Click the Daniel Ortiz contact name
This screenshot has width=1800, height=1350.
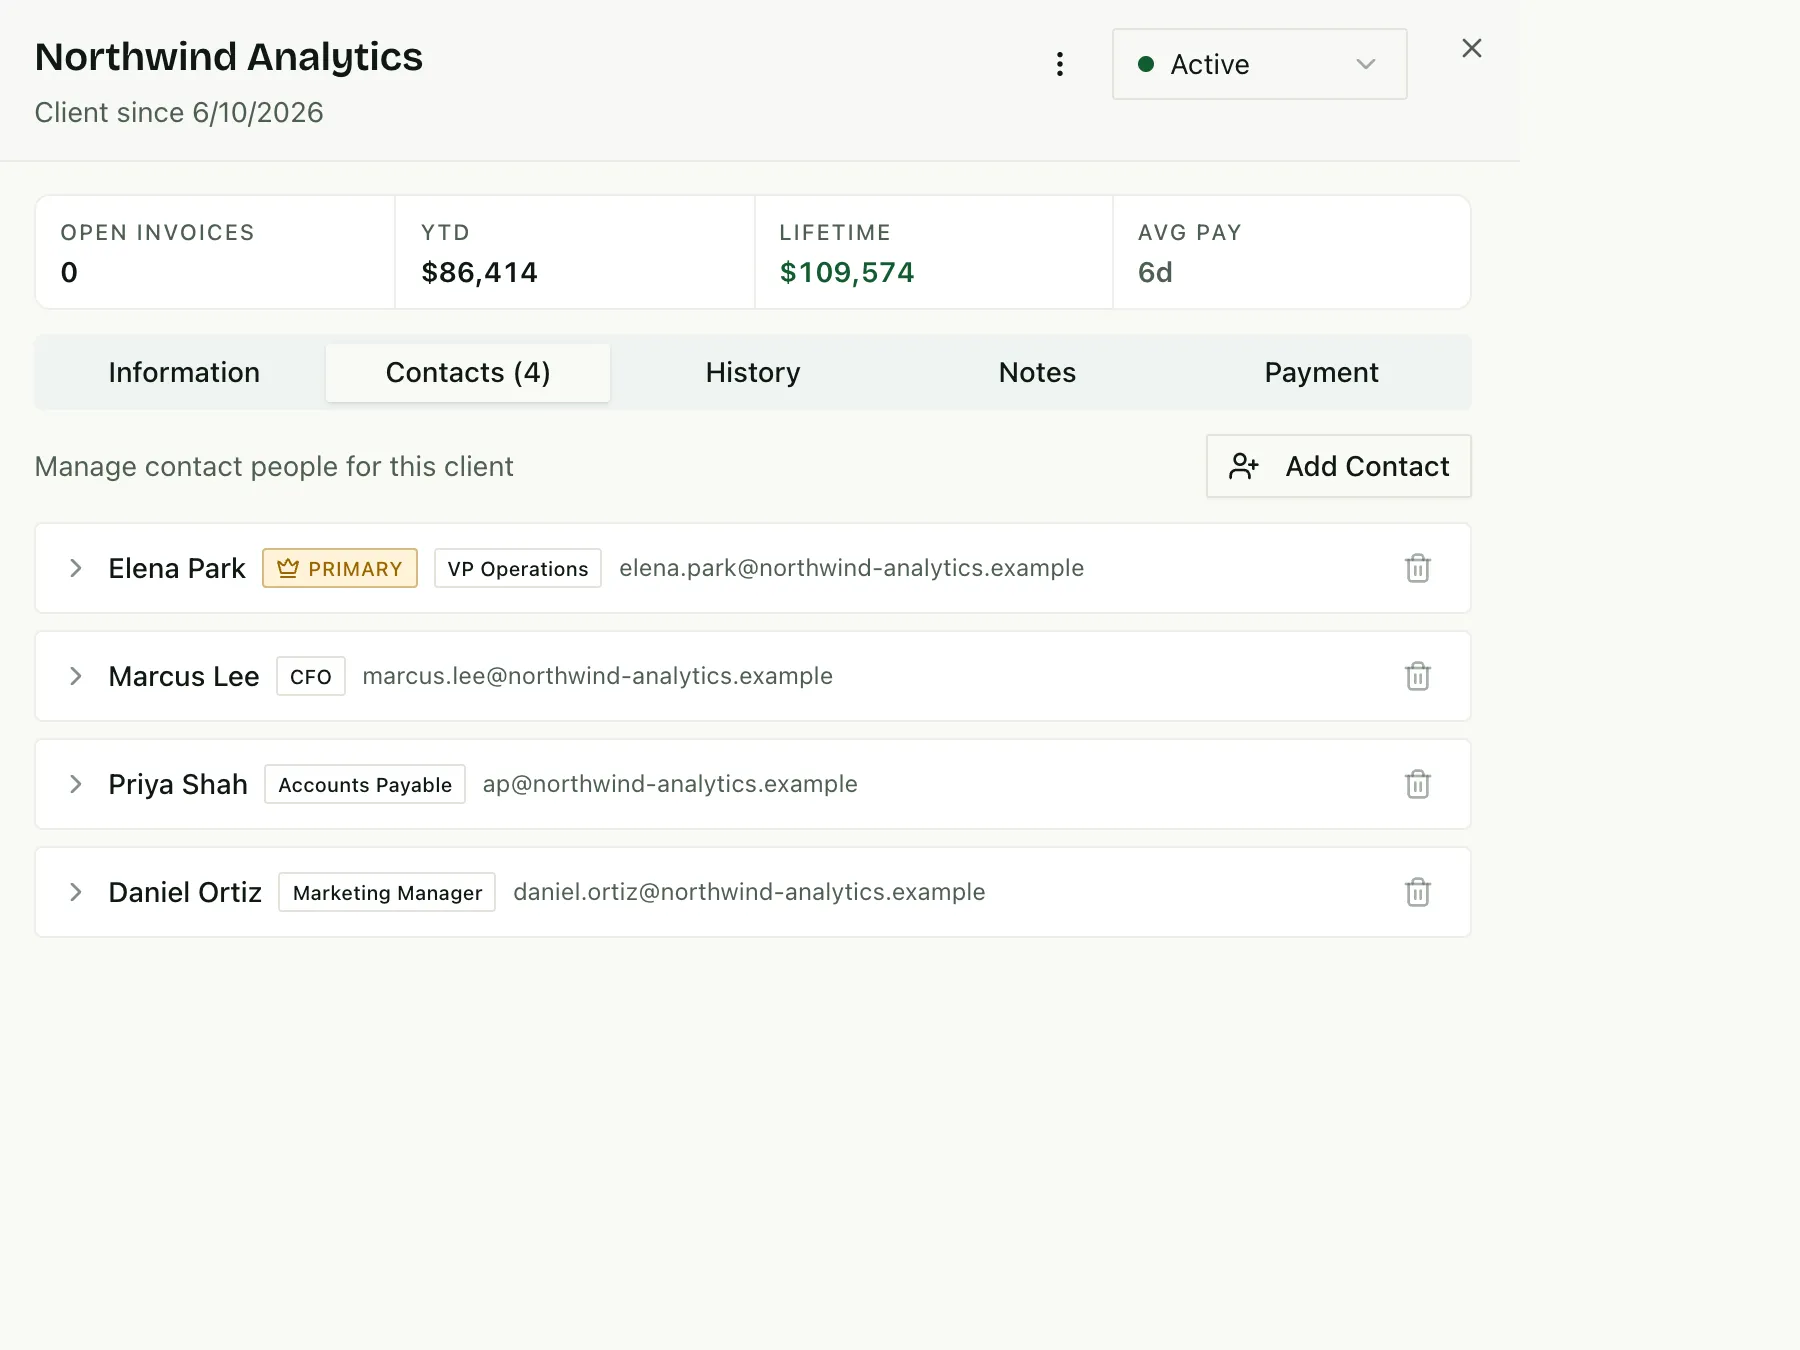pos(185,892)
